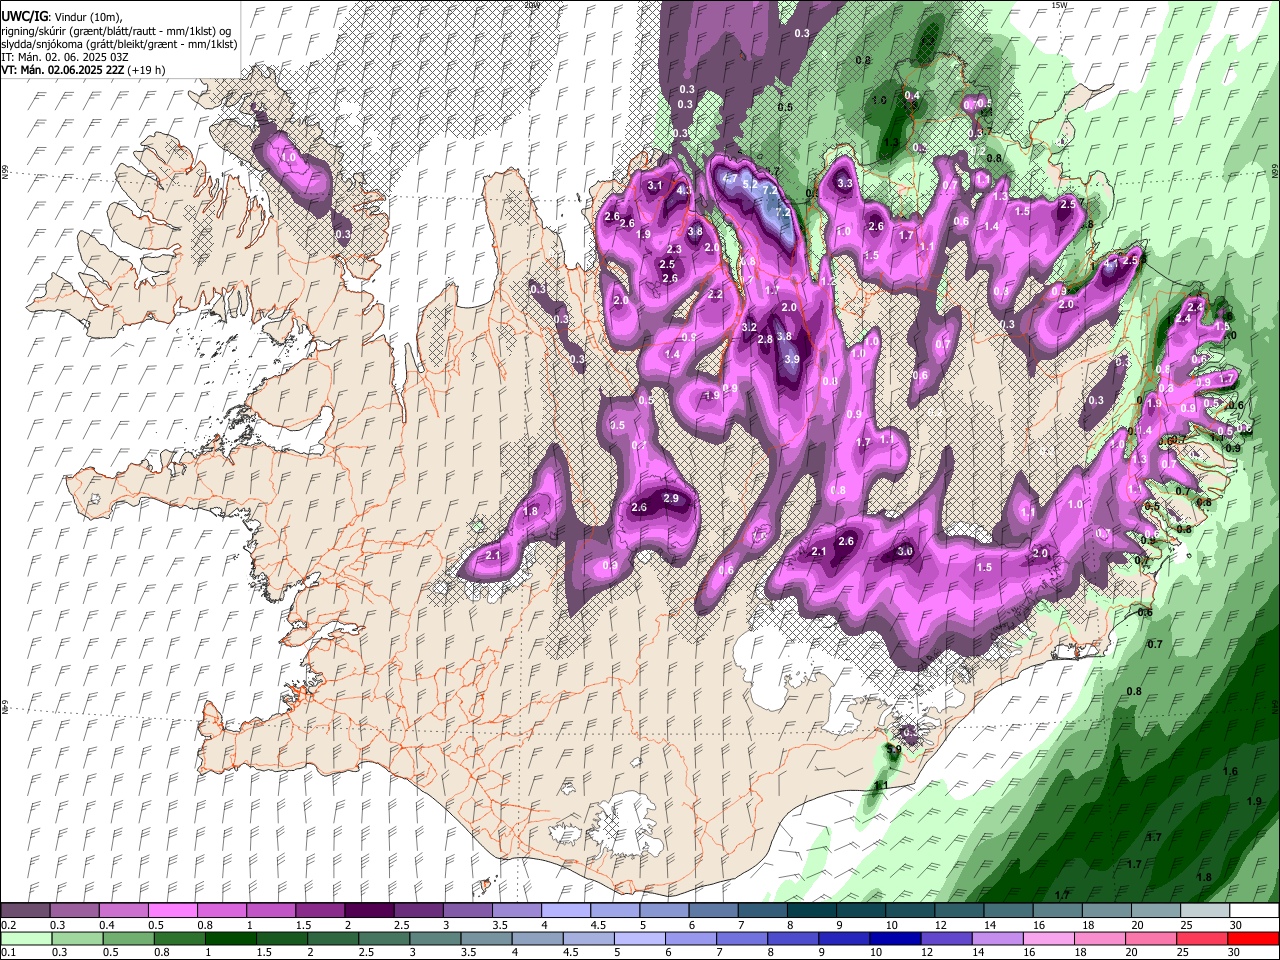Click the '0.1' label of the lower legend
The height and width of the screenshot is (960, 1280).
[x=8, y=952]
